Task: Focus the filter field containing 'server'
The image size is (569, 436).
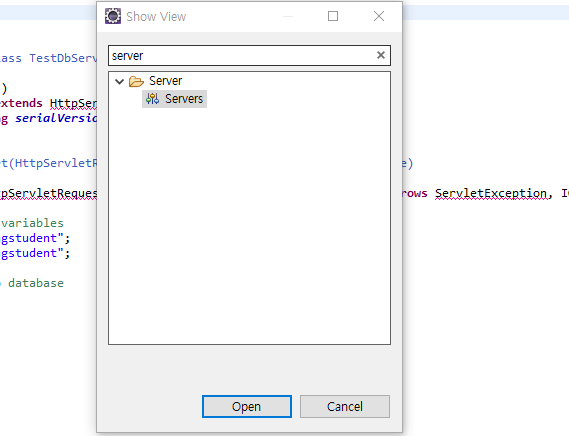Action: pyautogui.click(x=249, y=56)
